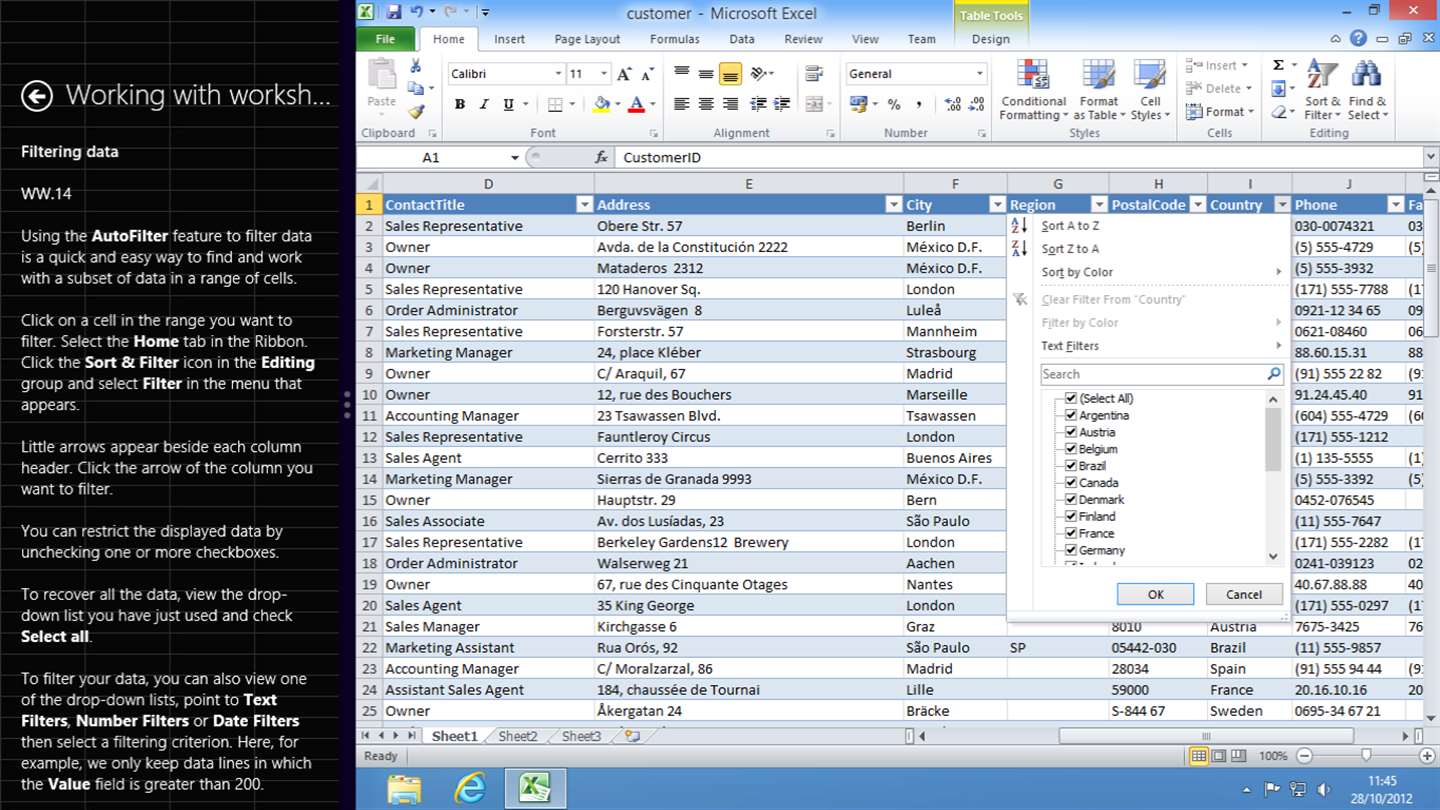
Task: Open the ContactTitle column filter arrow
Action: click(x=584, y=205)
